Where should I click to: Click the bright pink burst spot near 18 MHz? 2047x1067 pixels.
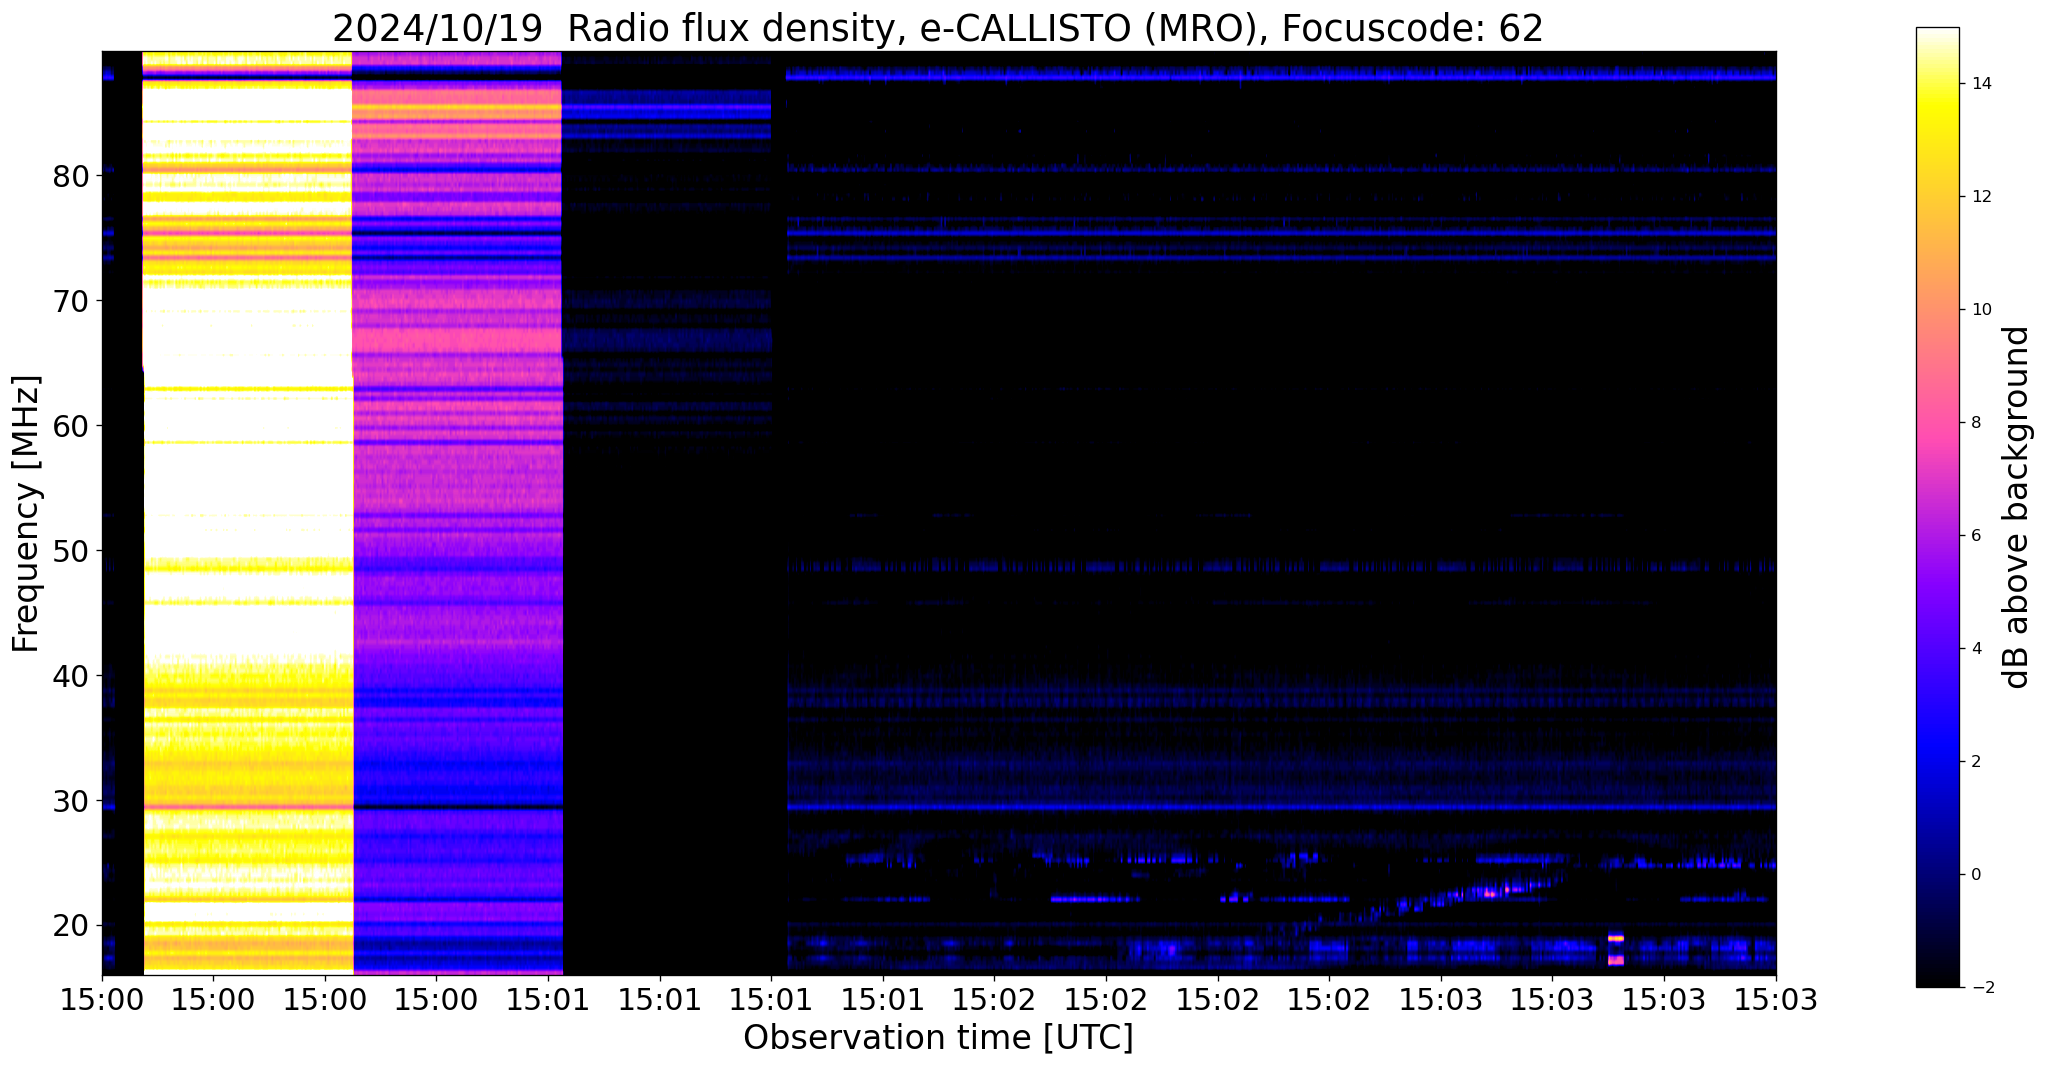pyautogui.click(x=1615, y=949)
